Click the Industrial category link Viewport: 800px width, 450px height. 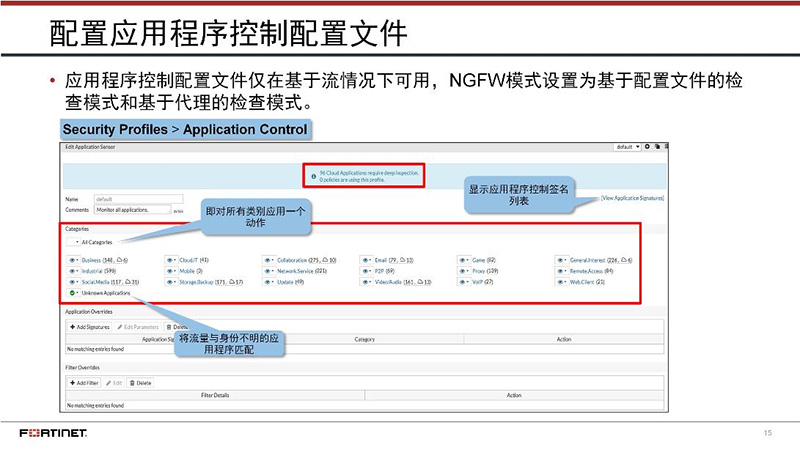pyautogui.click(x=92, y=271)
